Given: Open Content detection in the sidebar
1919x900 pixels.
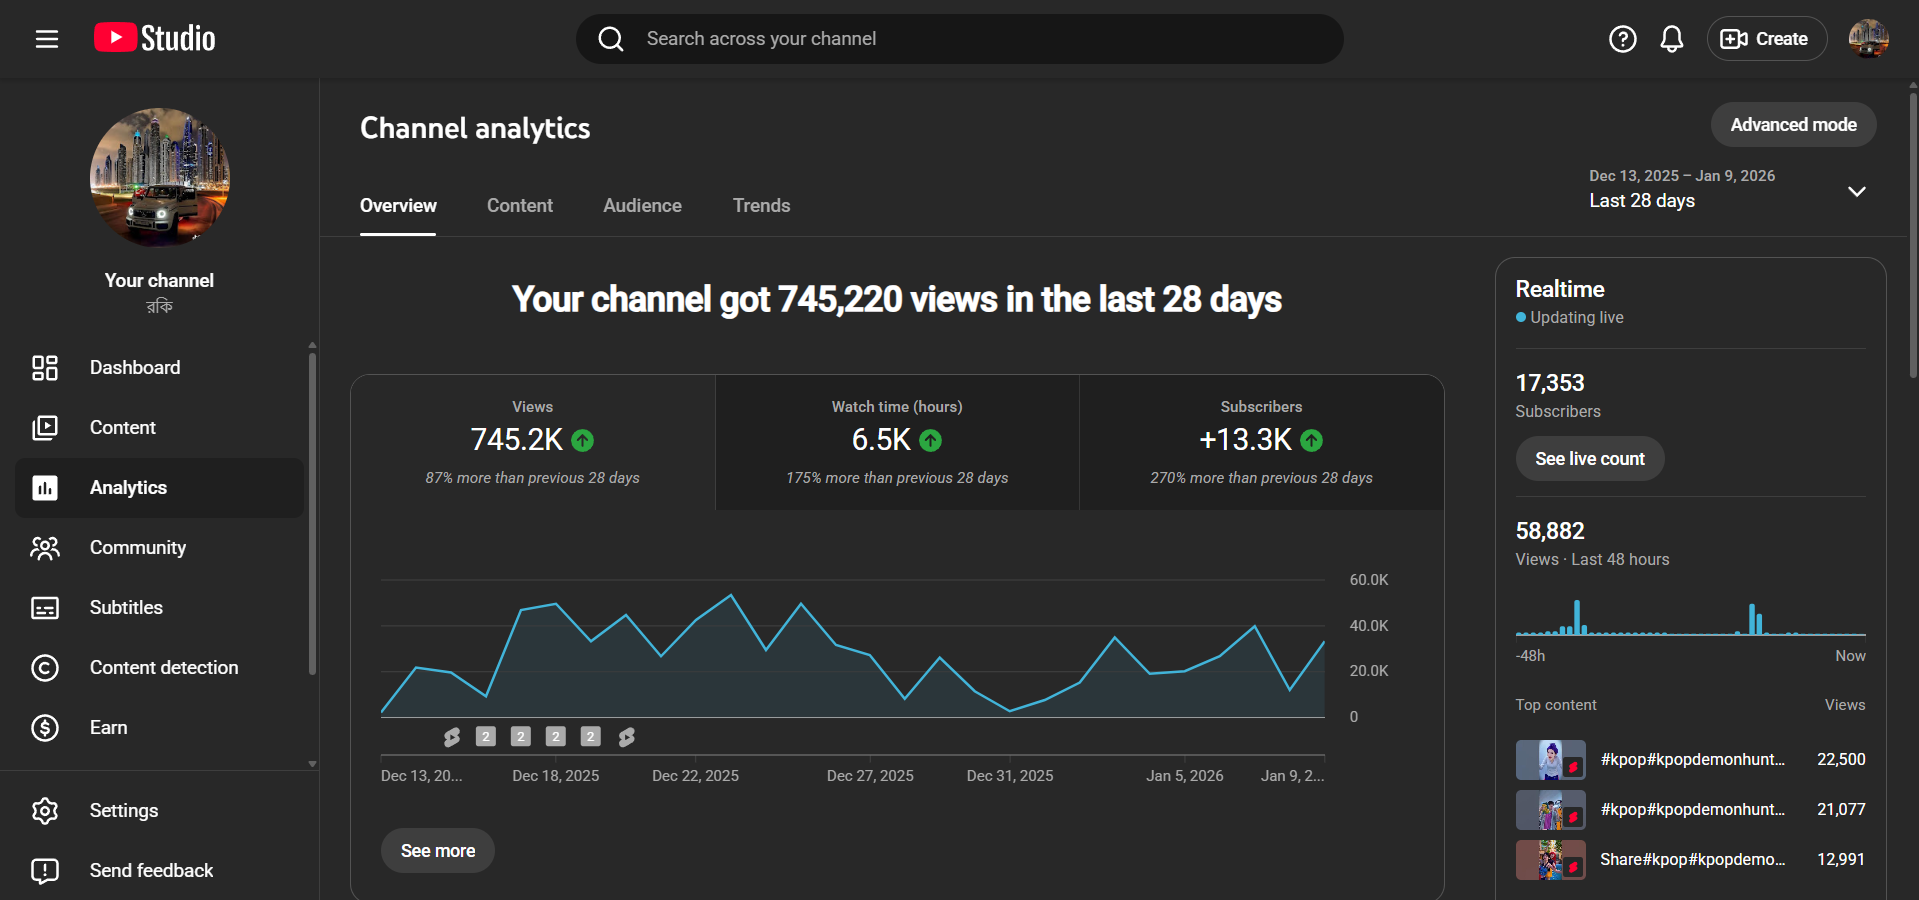Looking at the screenshot, I should (163, 667).
